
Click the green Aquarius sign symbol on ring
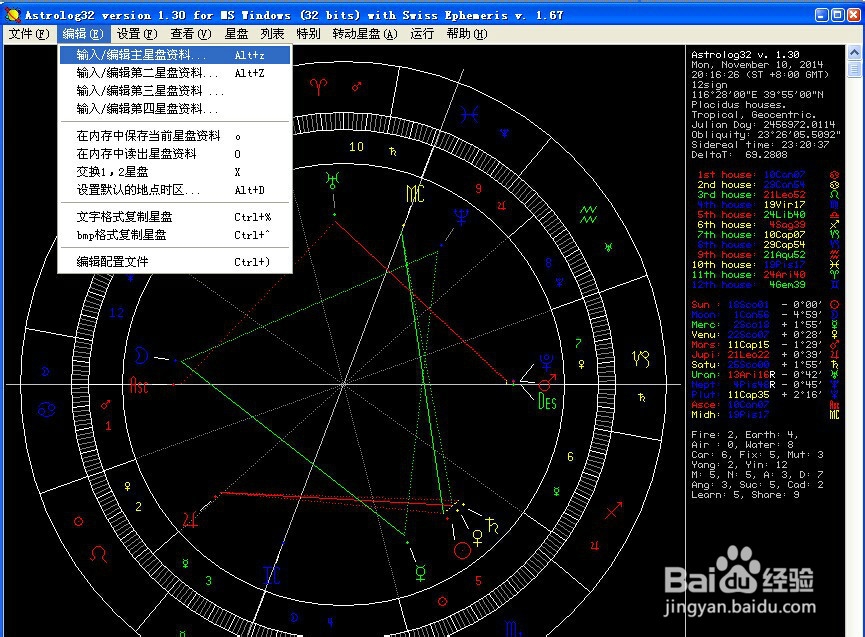(588, 215)
